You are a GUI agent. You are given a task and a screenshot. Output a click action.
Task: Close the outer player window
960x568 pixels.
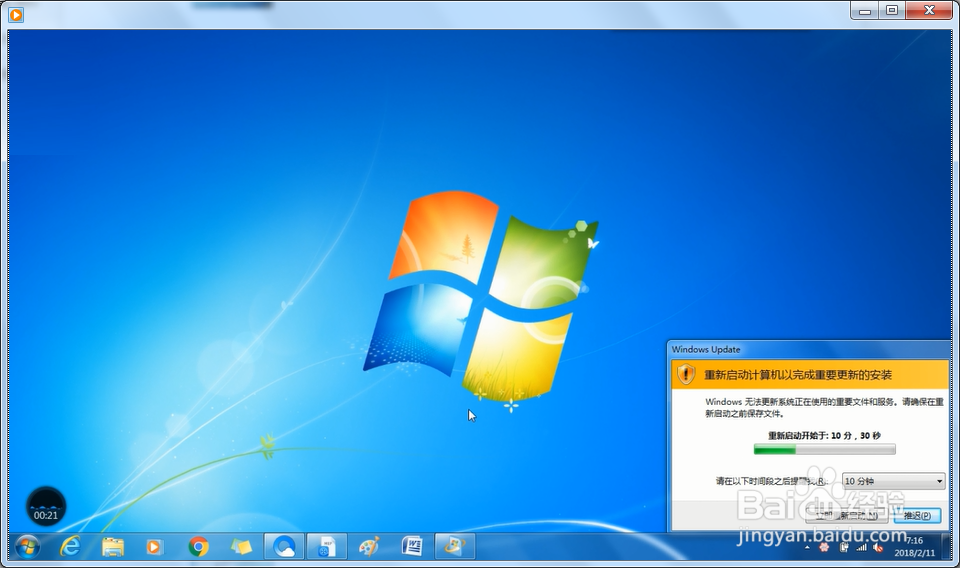pos(929,10)
